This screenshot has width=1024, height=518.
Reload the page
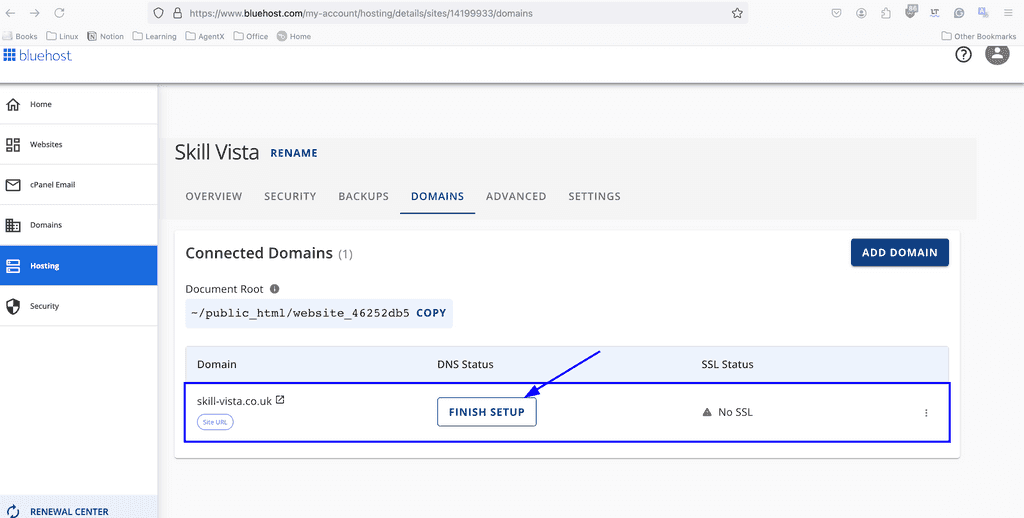(x=59, y=13)
